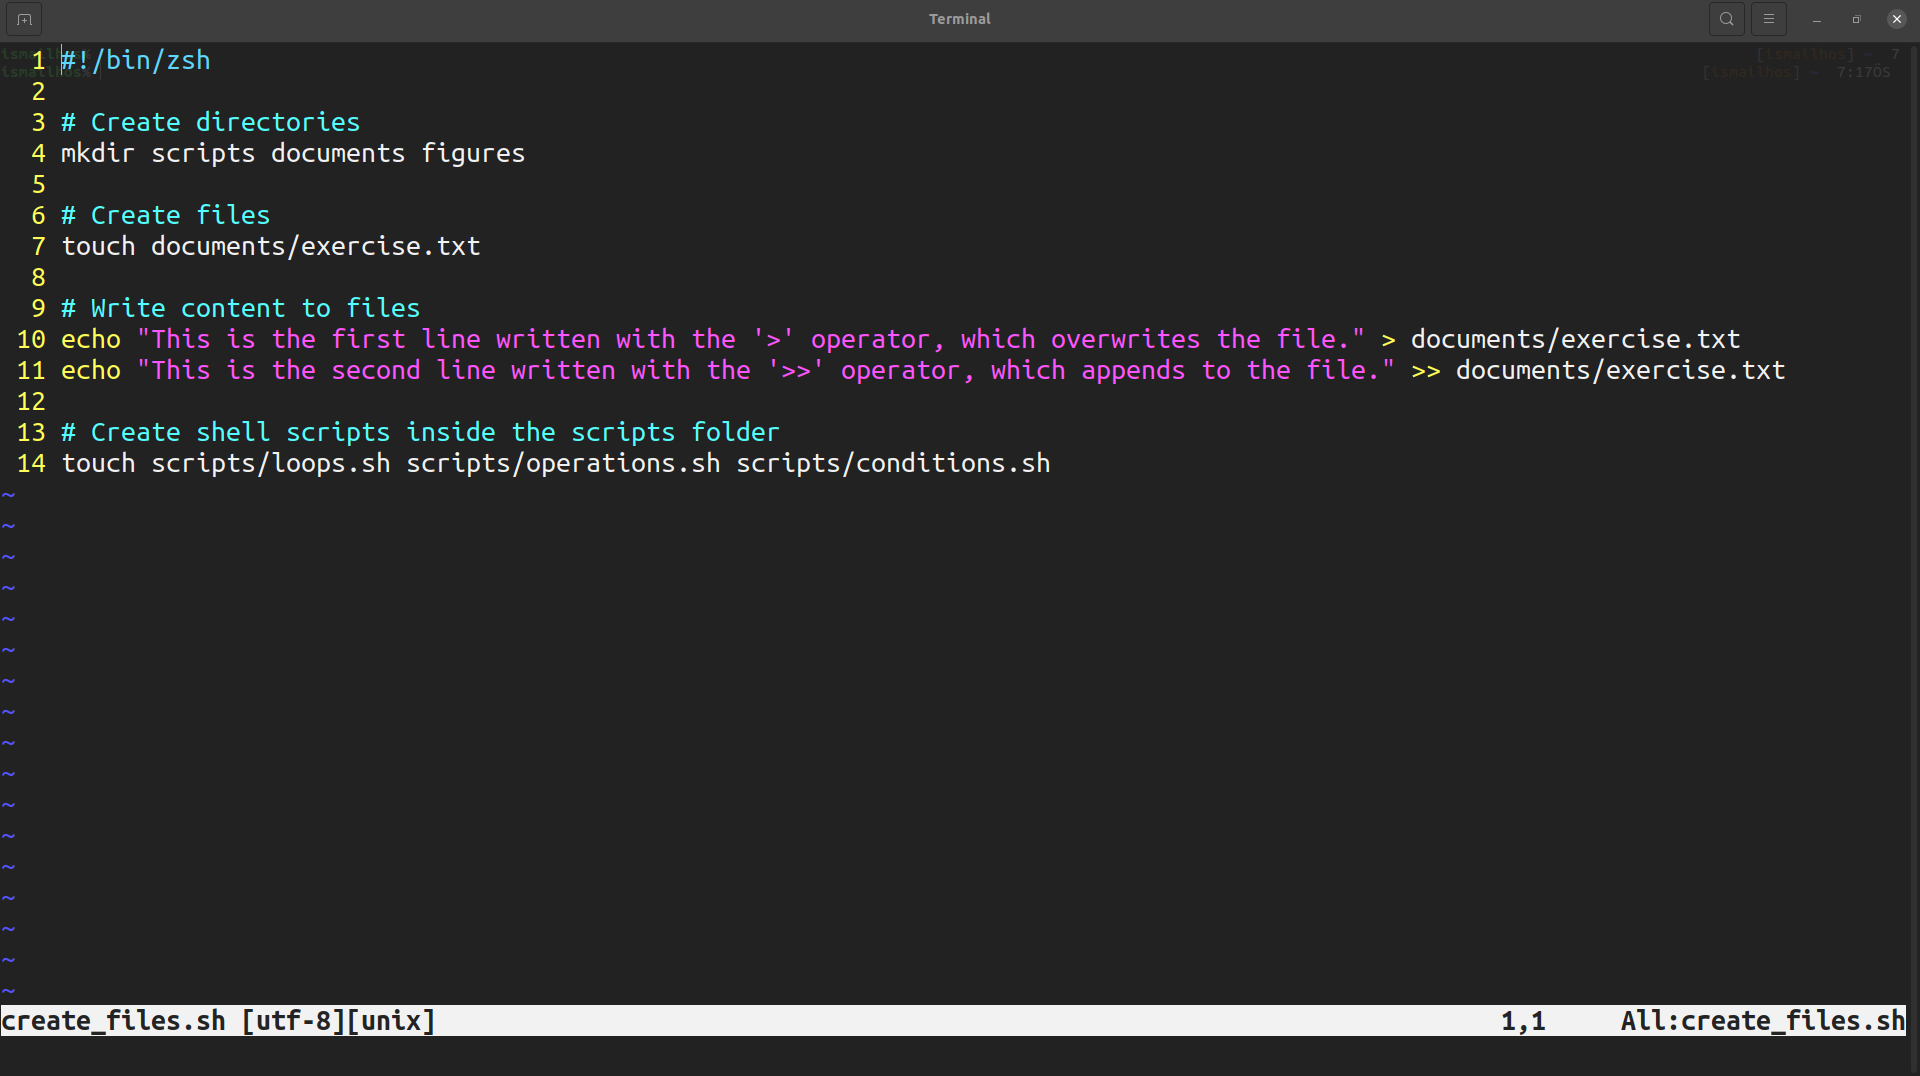The height and width of the screenshot is (1076, 1920).
Task: Click 'documents/exercise.txt' at end of line 10
Action: [x=1575, y=339]
